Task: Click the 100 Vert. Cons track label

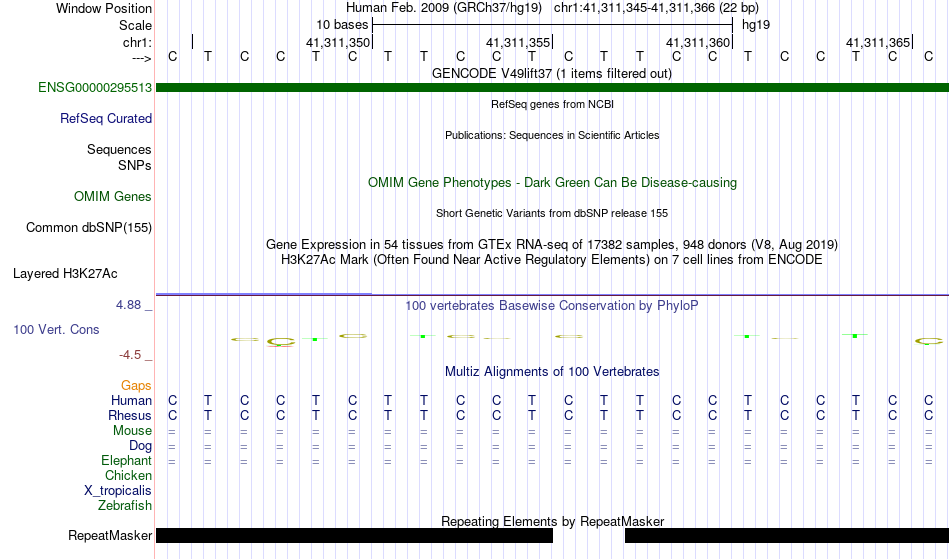Action: click(56, 330)
